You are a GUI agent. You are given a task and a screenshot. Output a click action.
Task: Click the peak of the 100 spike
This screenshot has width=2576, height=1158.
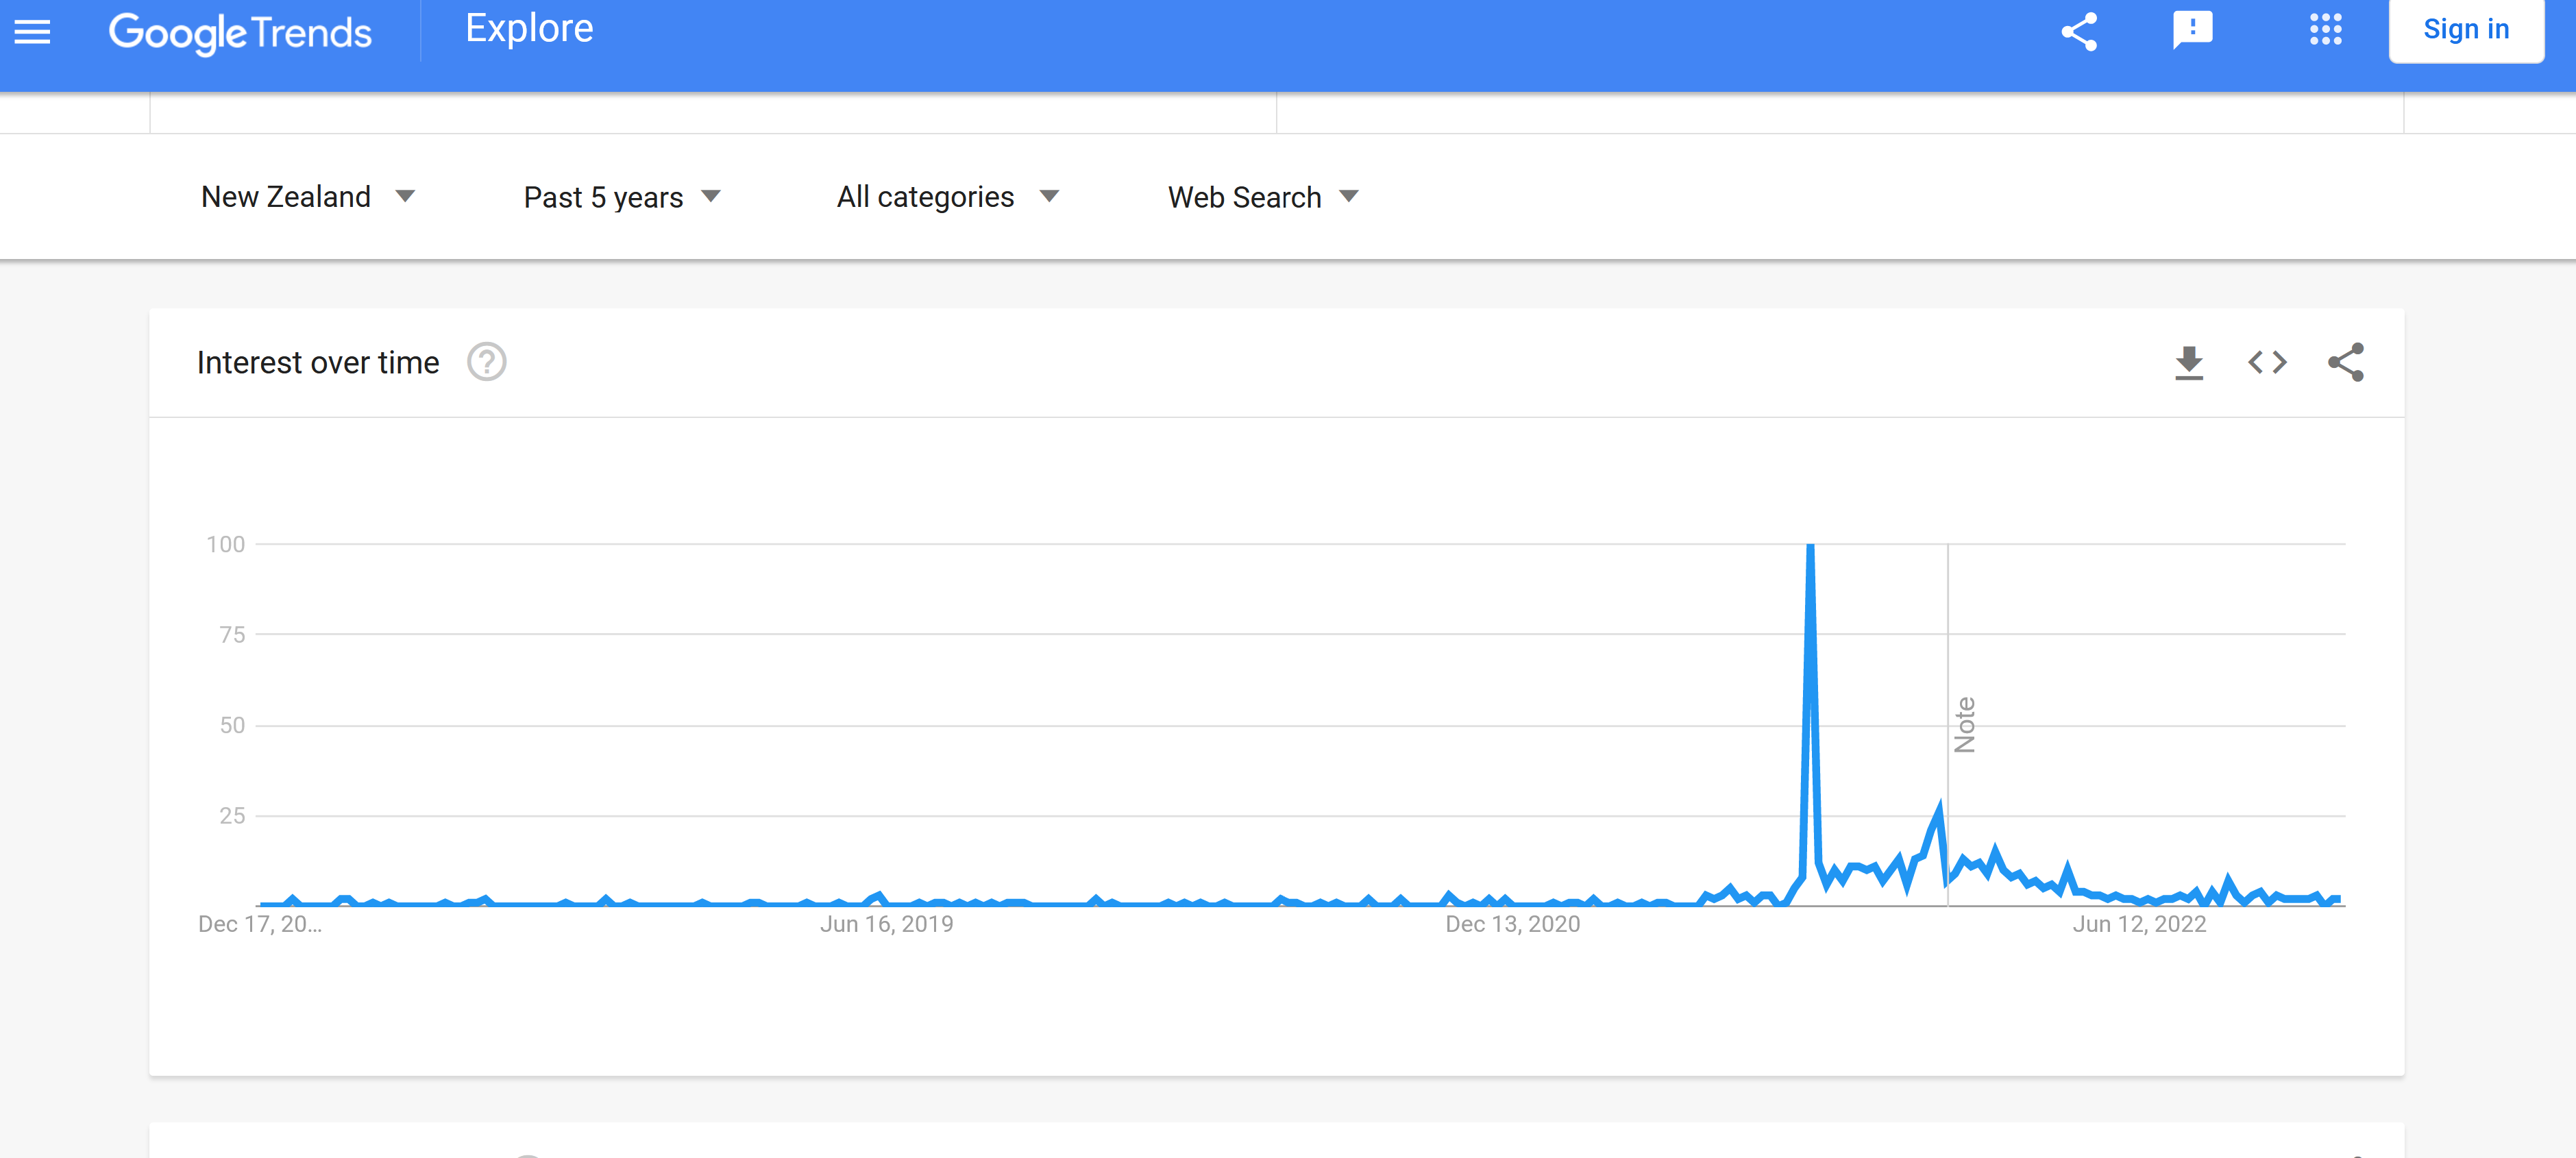click(x=1810, y=546)
